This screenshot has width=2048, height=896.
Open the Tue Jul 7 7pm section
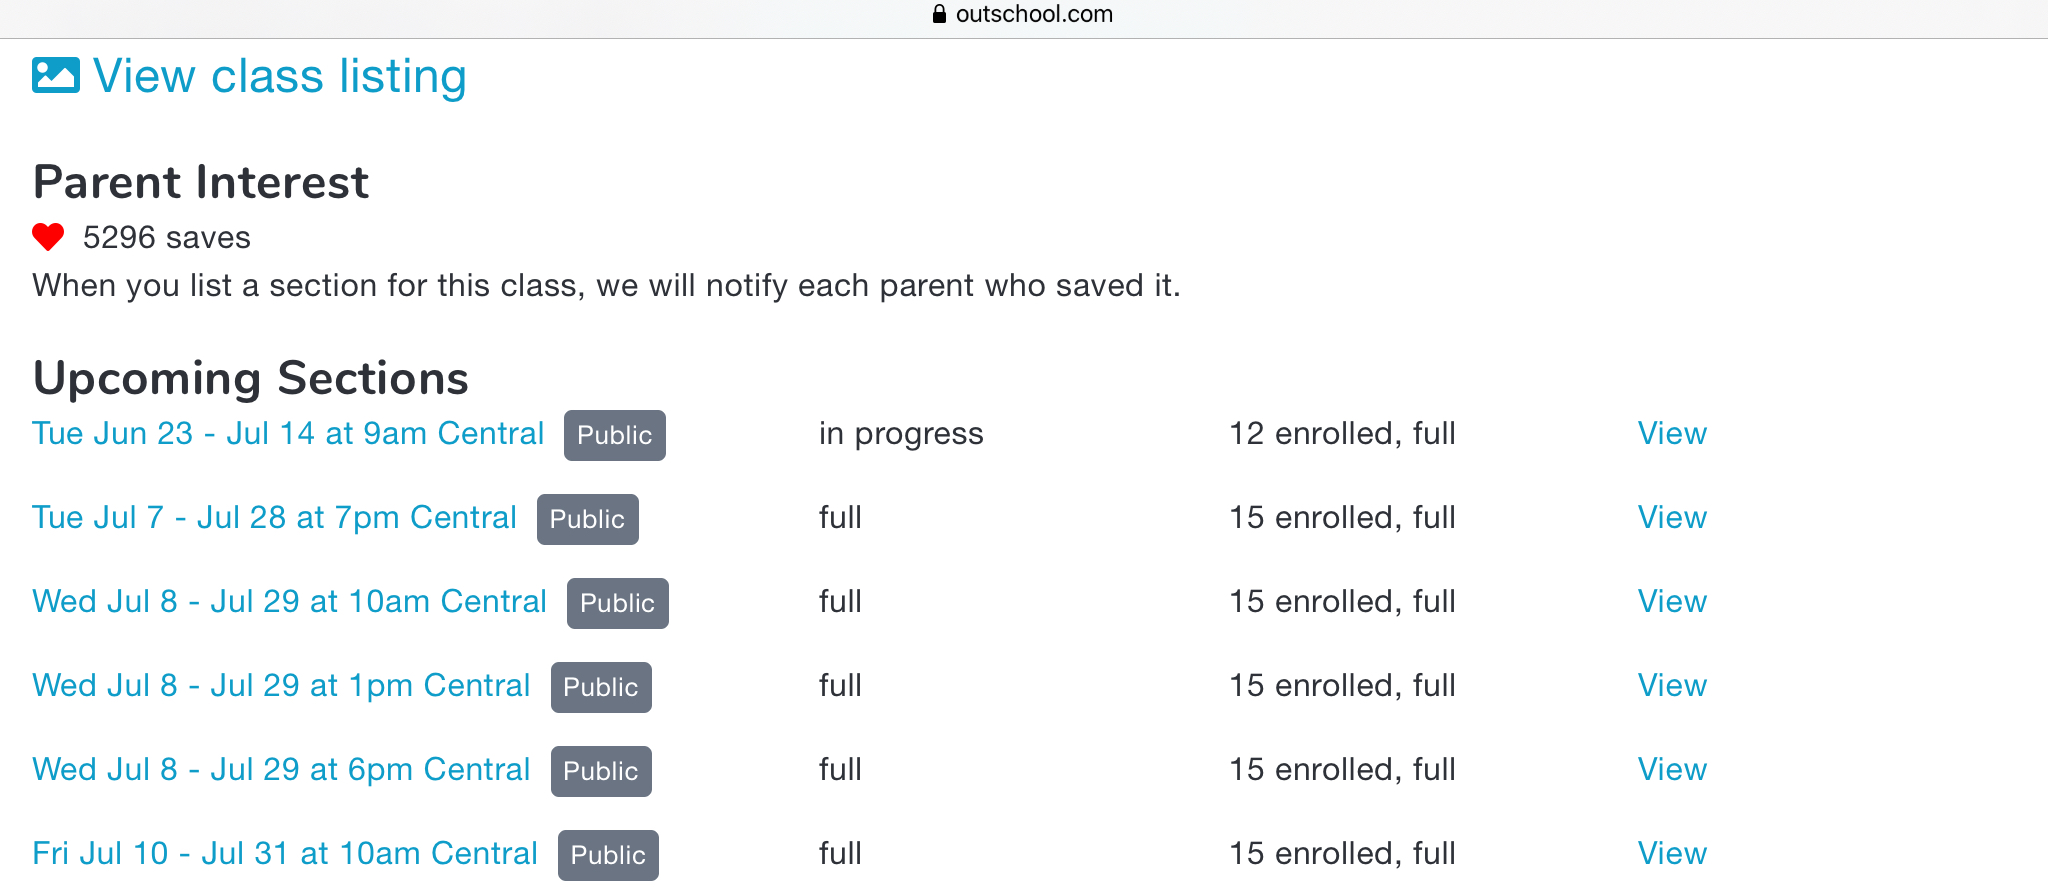(x=274, y=518)
